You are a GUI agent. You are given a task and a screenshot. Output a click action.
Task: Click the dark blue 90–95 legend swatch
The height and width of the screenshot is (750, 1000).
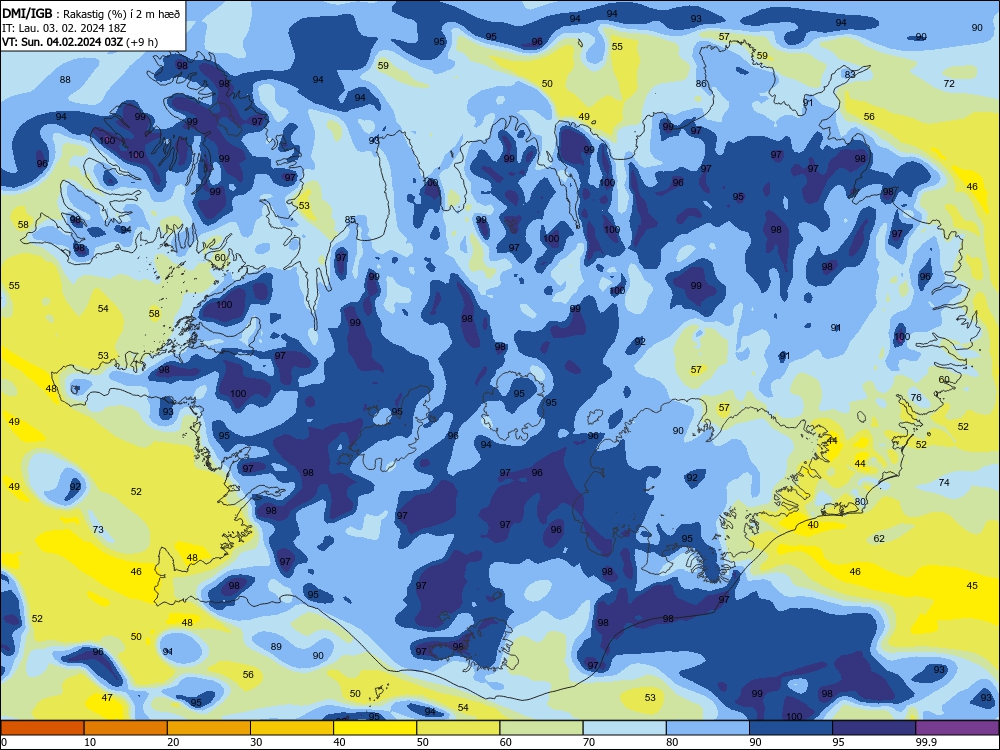pyautogui.click(x=791, y=728)
